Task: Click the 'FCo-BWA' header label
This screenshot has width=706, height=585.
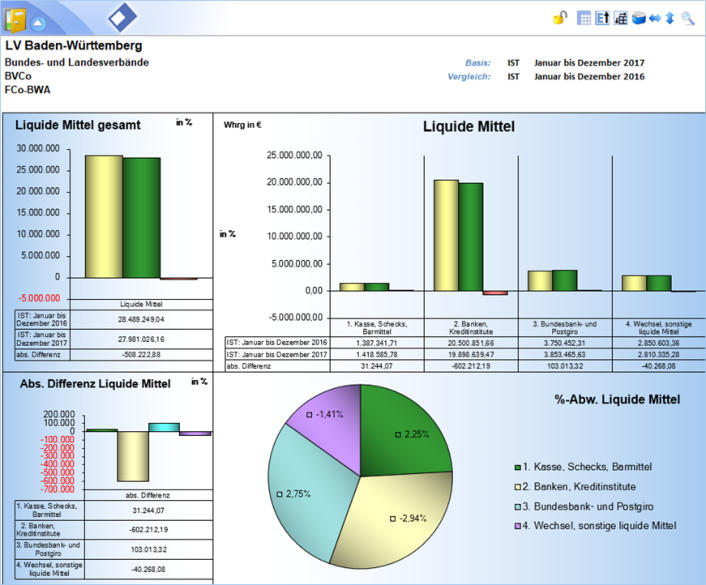Action: coord(28,89)
